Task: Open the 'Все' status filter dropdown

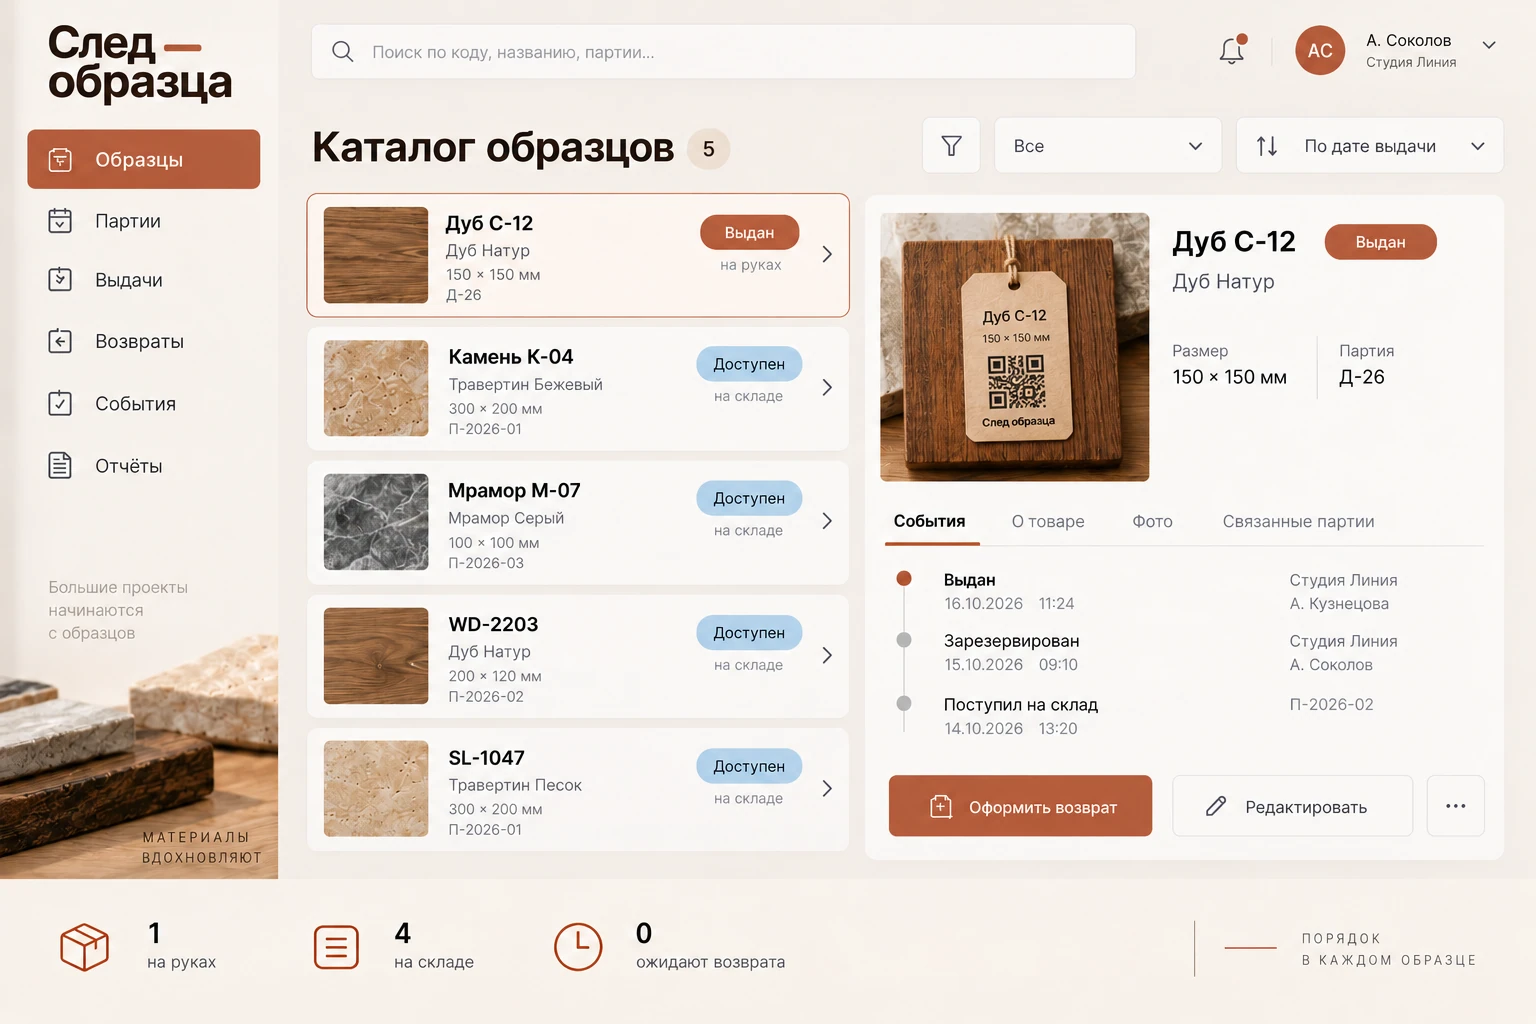Action: 1108,146
